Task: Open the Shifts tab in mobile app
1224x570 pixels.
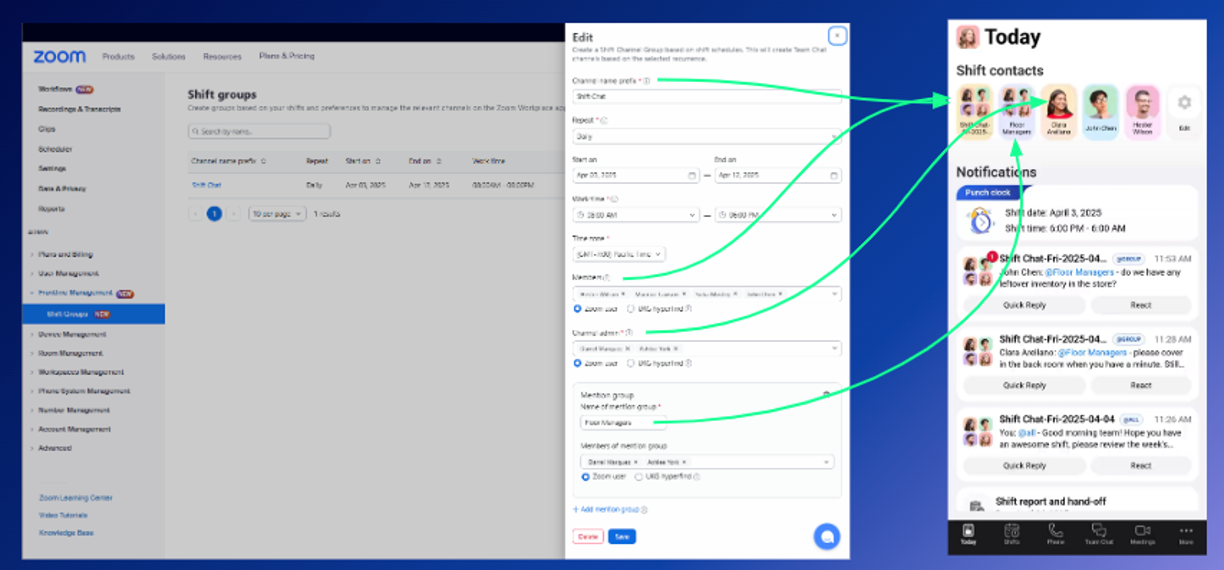Action: (x=1011, y=535)
